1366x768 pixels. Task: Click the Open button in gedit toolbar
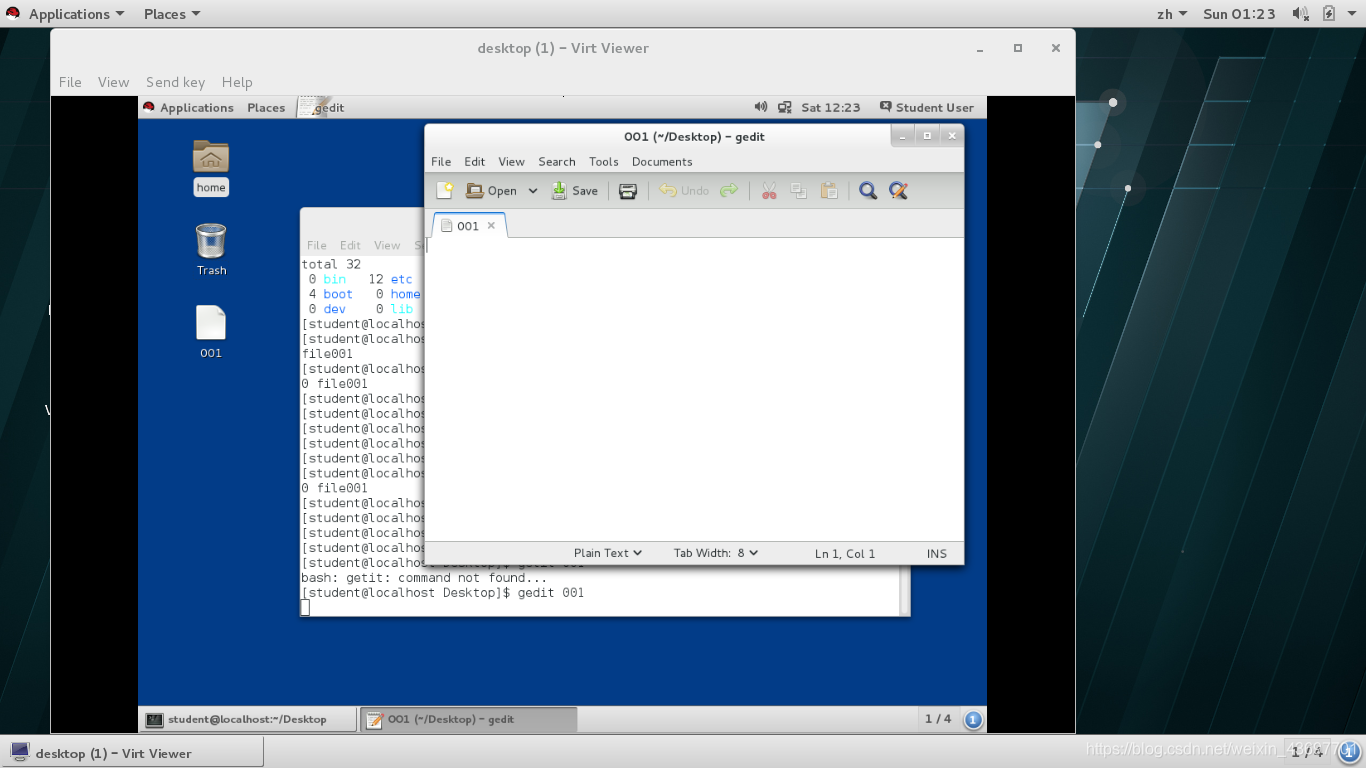pos(492,190)
